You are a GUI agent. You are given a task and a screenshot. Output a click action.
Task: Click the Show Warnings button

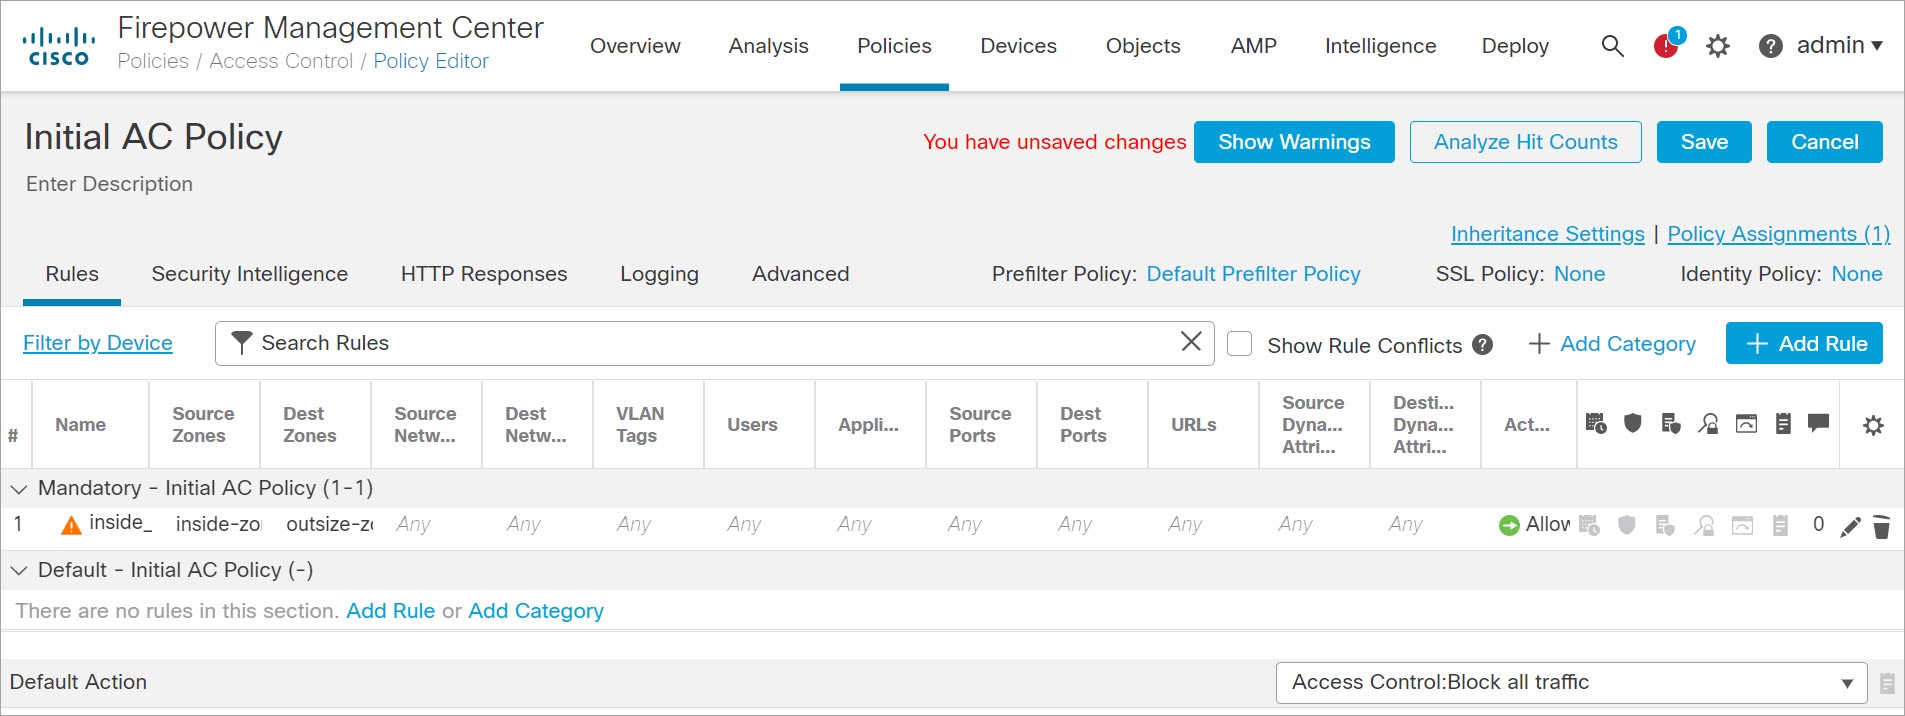coord(1294,142)
